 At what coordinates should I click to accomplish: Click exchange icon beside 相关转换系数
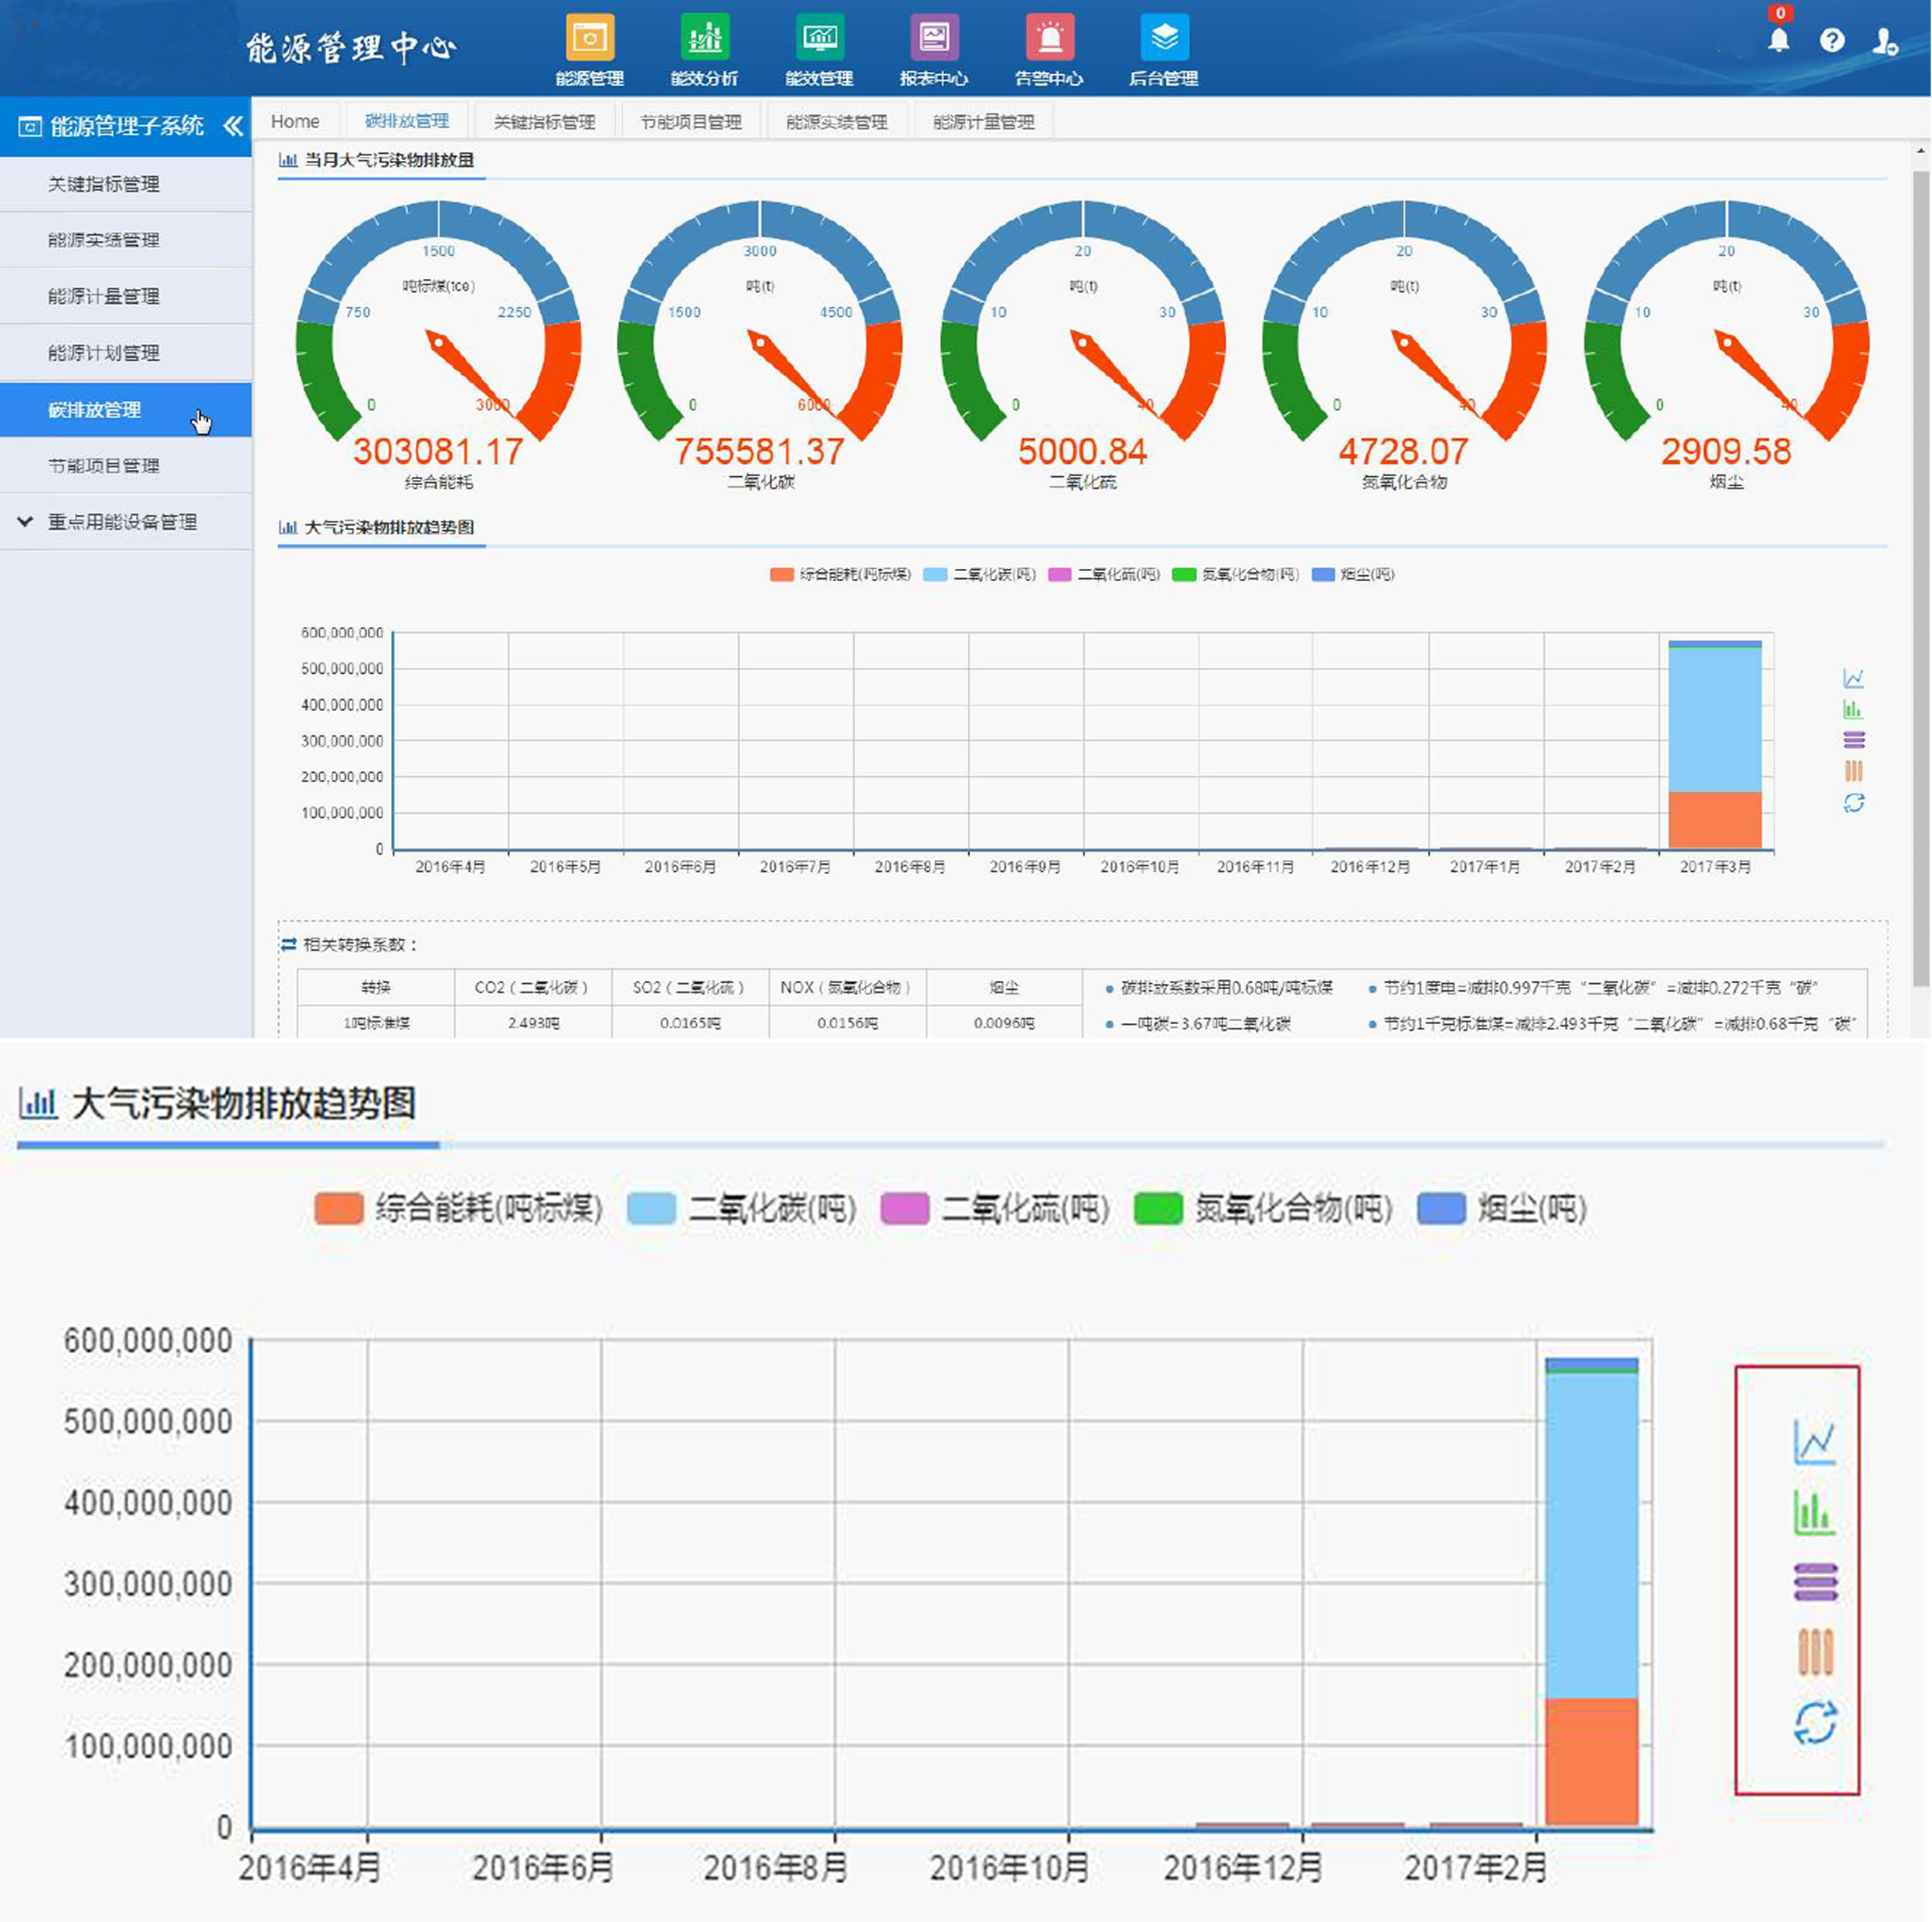289,944
